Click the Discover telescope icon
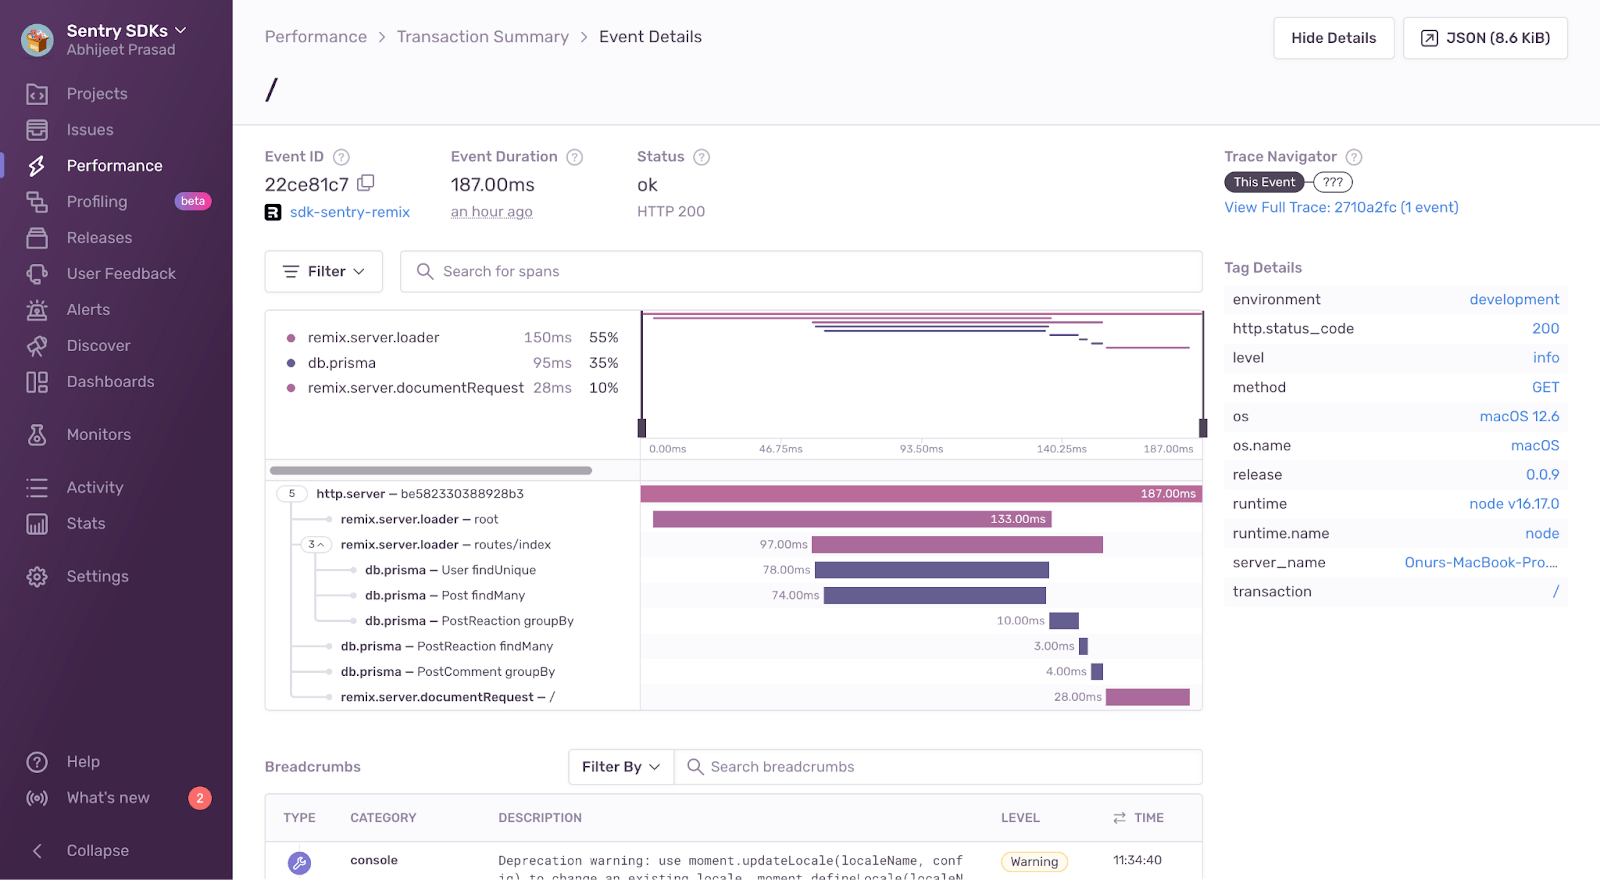1600x880 pixels. 37,346
